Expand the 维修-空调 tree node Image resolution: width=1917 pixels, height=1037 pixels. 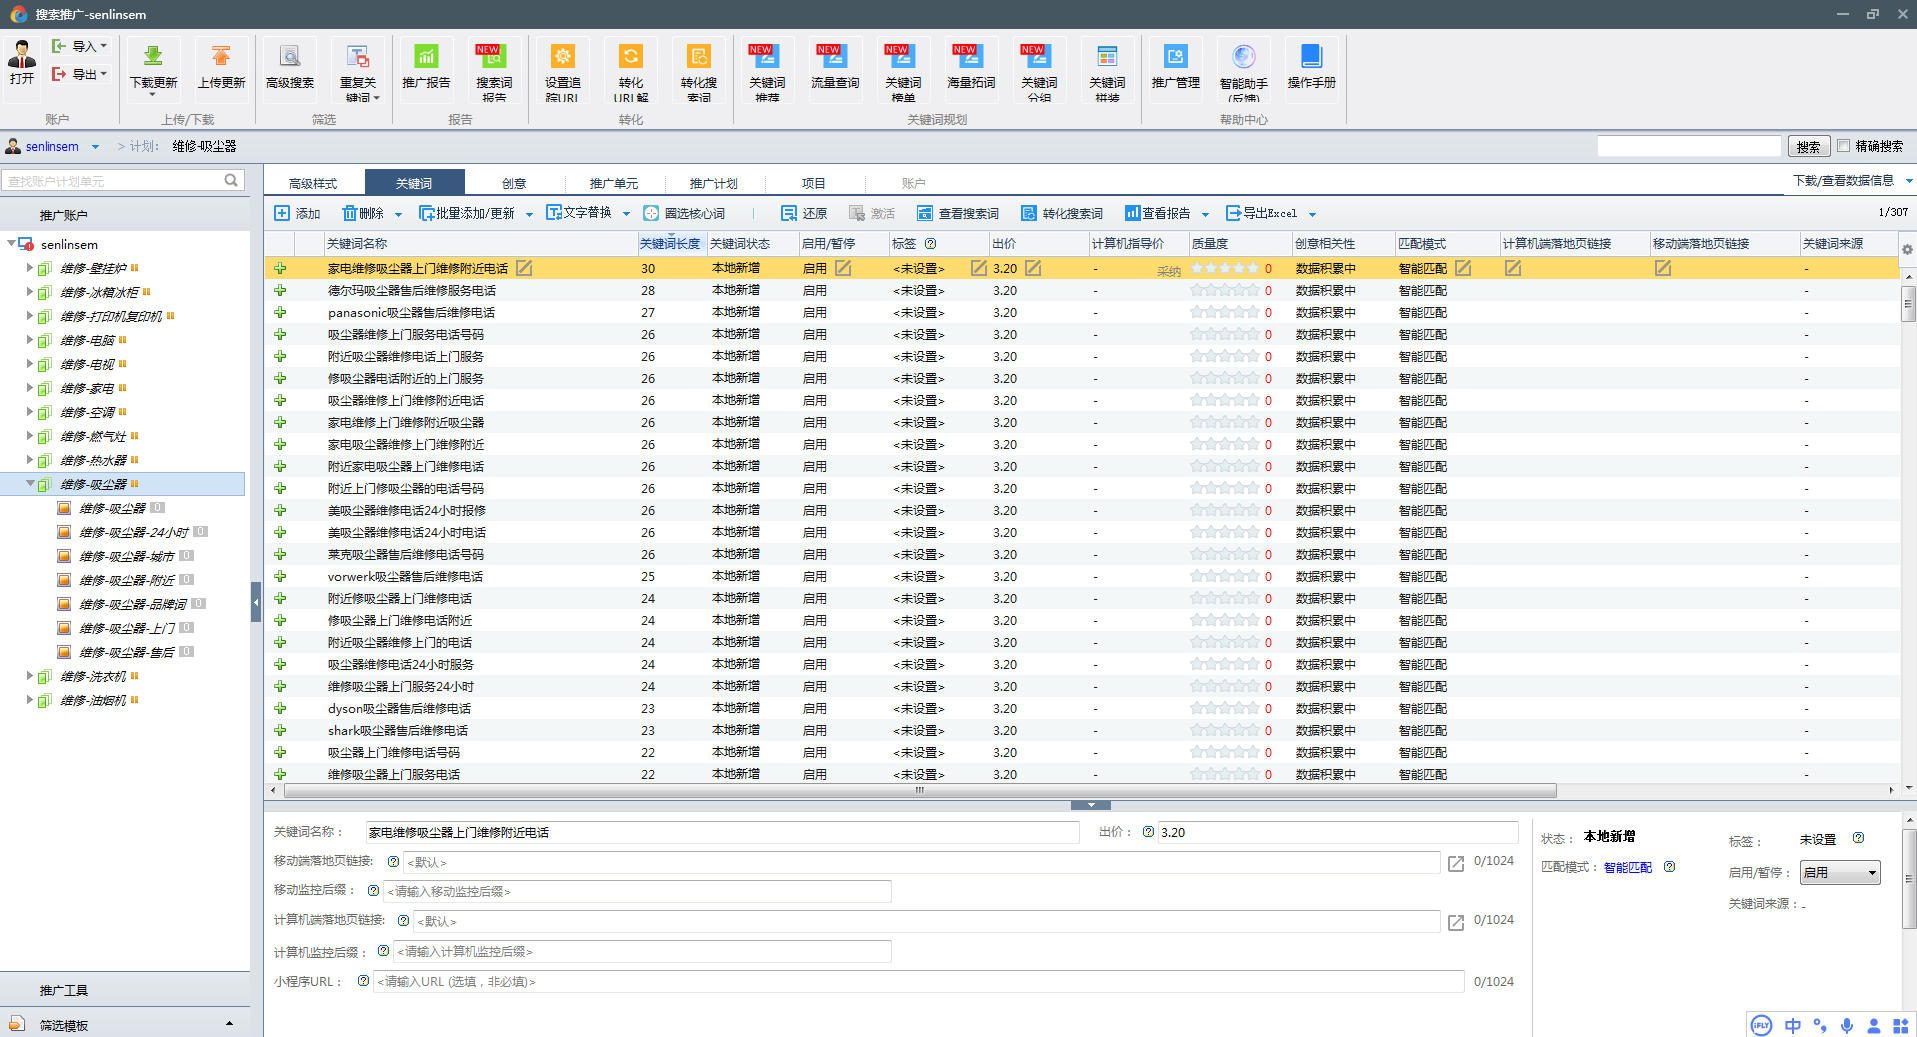29,412
